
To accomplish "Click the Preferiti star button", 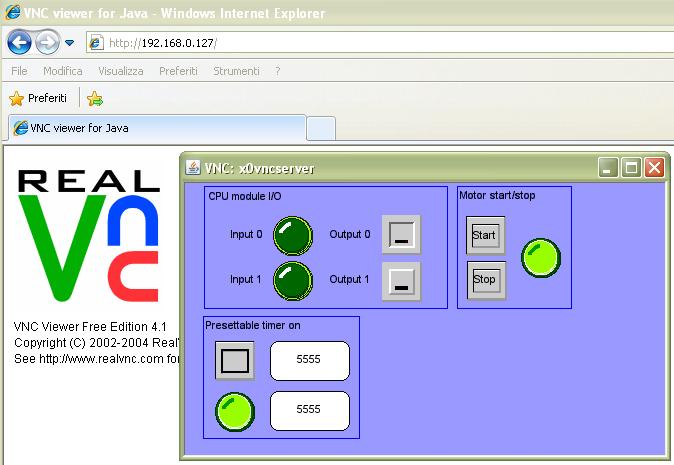I will pos(38,98).
